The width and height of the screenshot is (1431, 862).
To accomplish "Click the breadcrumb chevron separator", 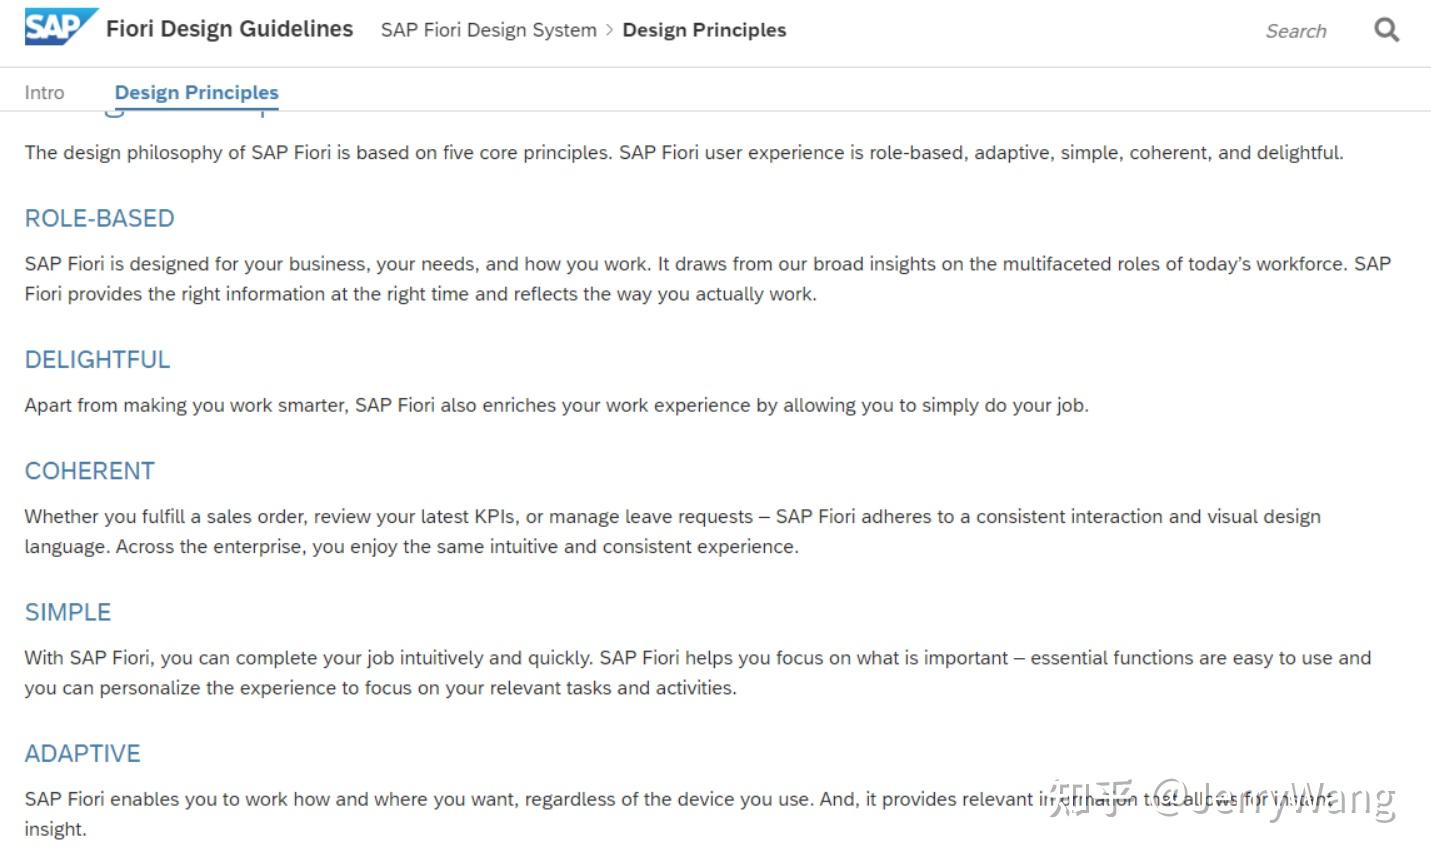I will [x=608, y=30].
